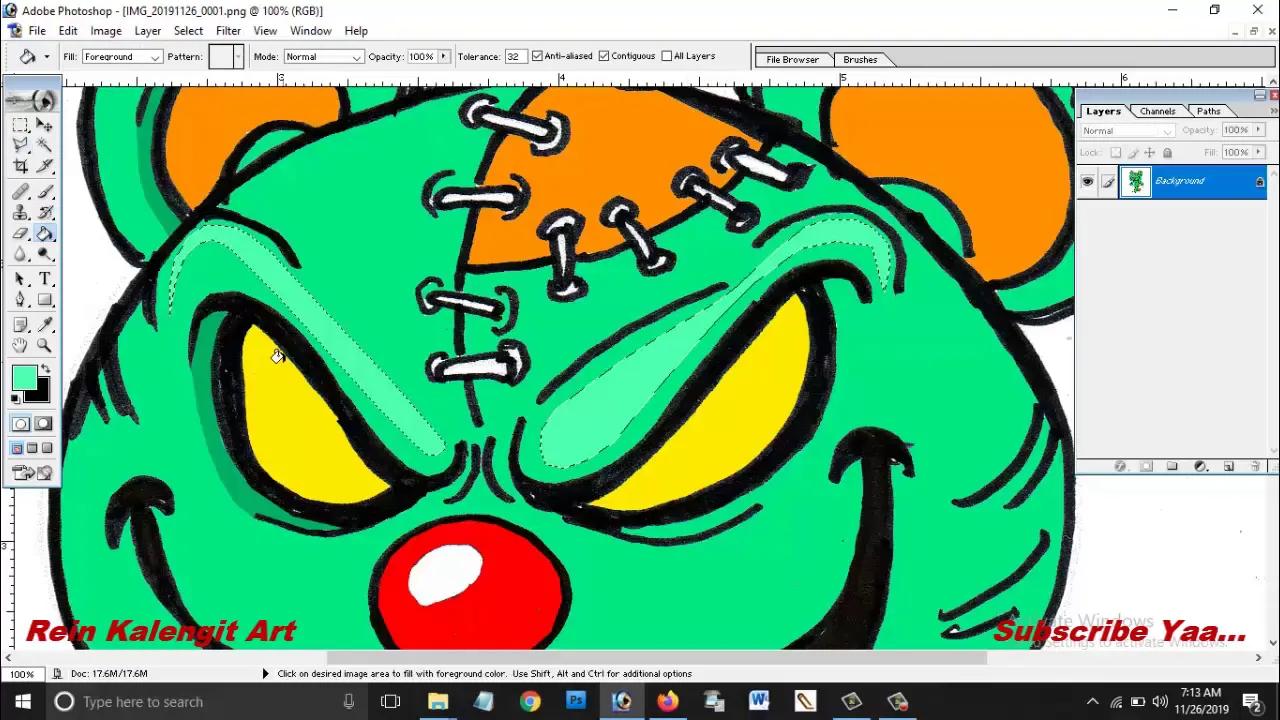Select the Hand tool

20,345
